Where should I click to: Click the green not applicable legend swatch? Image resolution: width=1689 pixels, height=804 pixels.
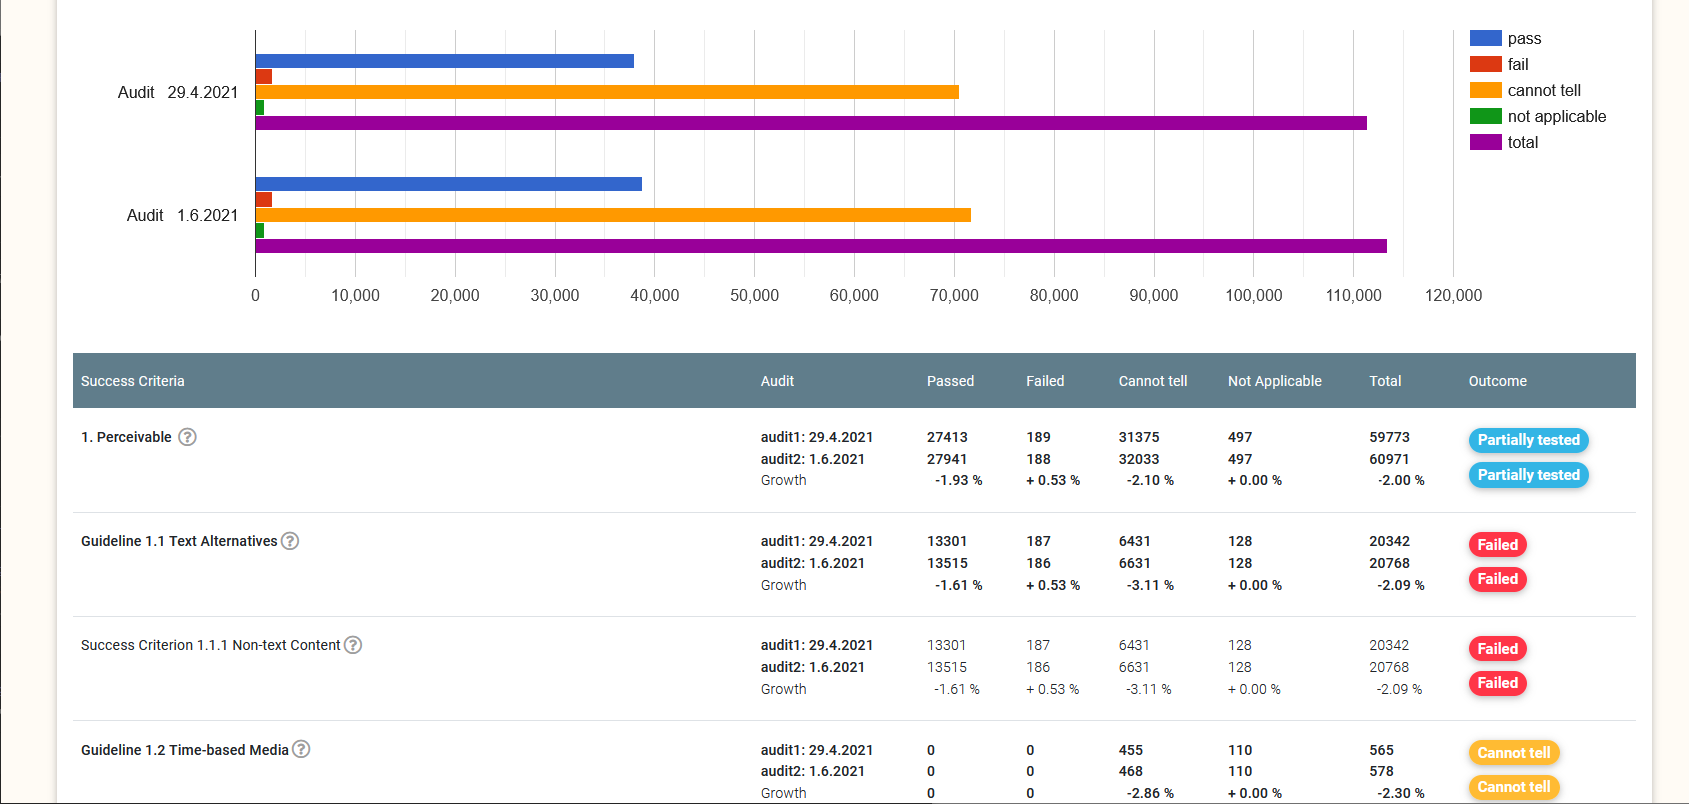coord(1486,116)
